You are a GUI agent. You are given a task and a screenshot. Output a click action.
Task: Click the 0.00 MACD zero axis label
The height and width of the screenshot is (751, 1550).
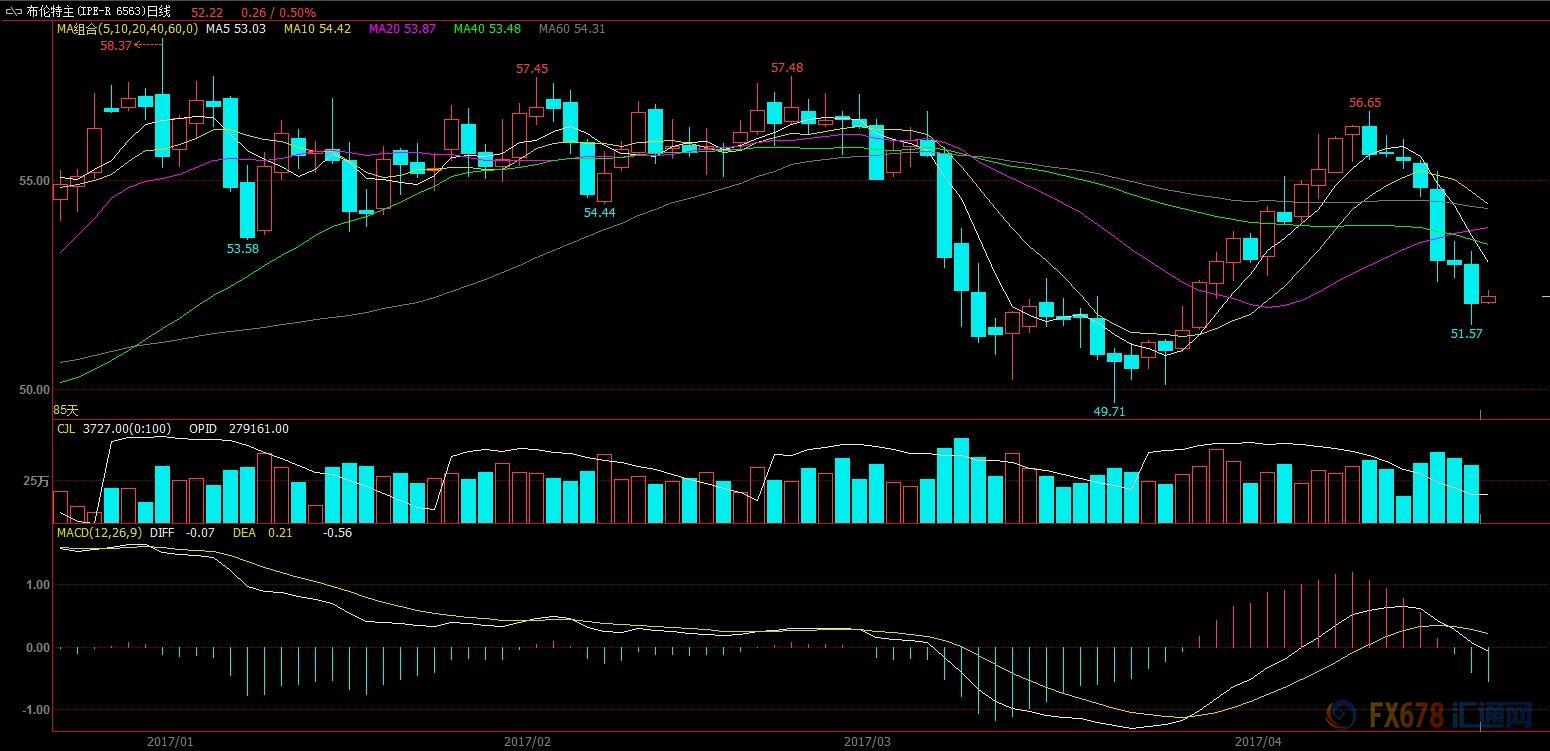pos(38,648)
